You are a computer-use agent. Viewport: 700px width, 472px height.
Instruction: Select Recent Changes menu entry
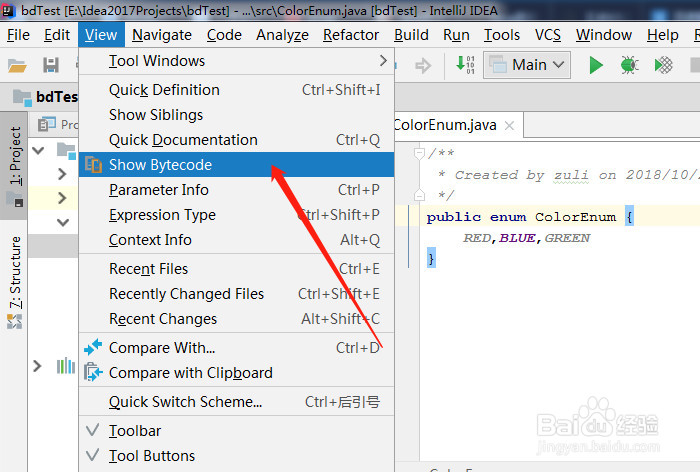[237, 319]
